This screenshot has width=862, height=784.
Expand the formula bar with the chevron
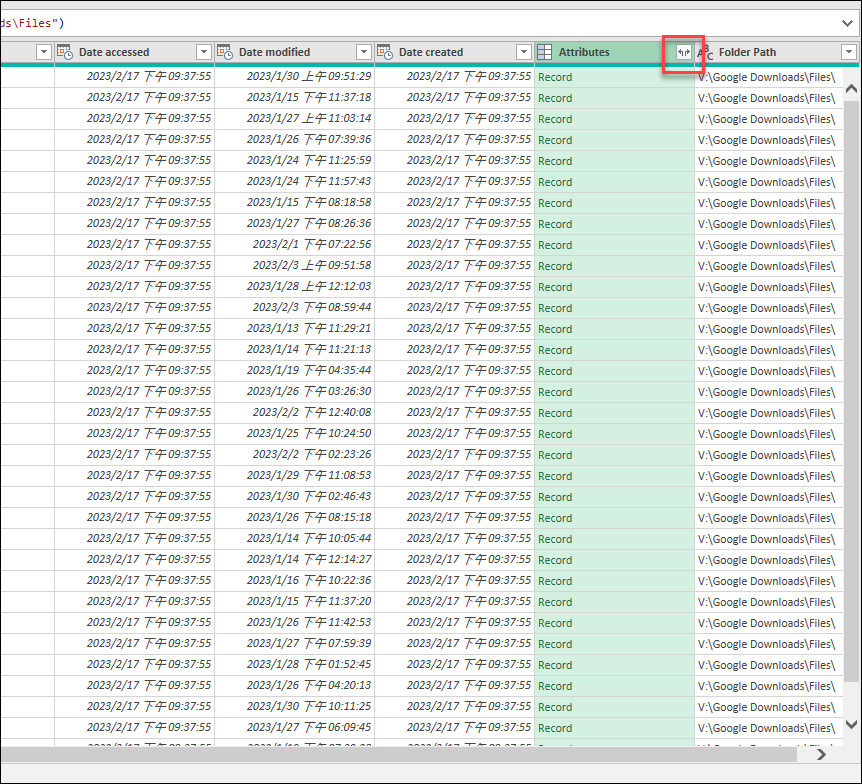(847, 23)
